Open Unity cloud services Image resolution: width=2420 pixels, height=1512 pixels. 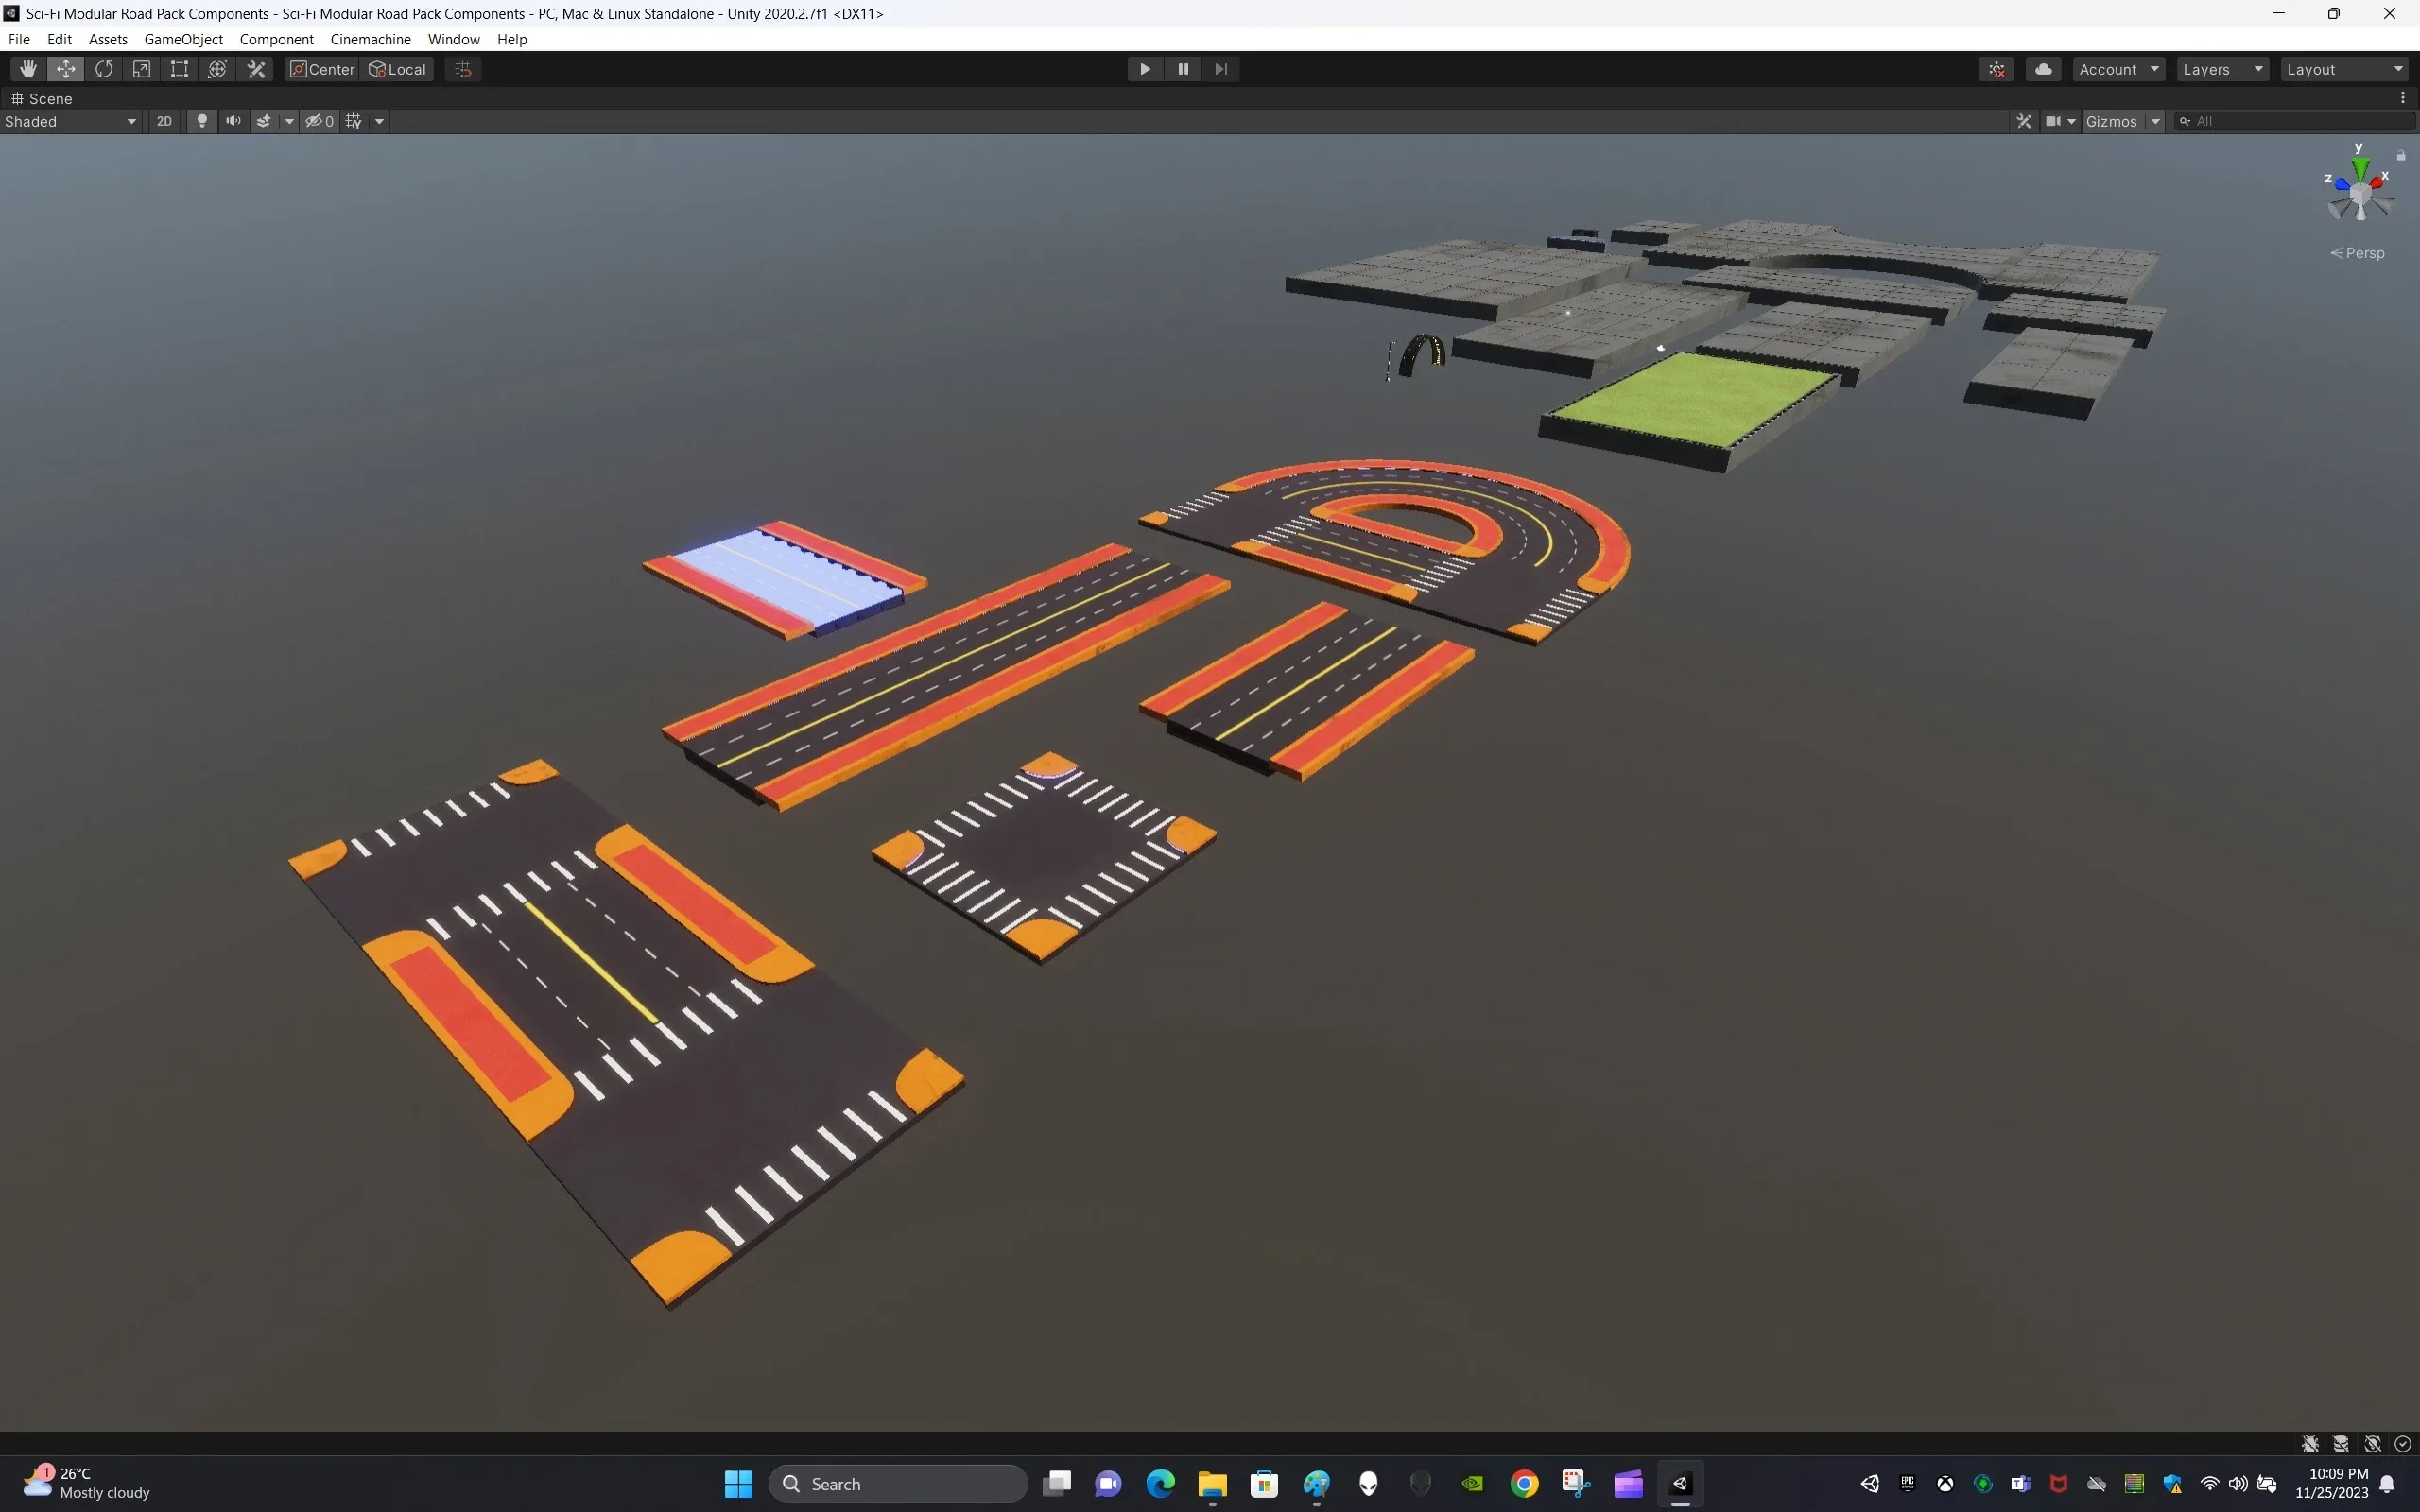click(2044, 69)
